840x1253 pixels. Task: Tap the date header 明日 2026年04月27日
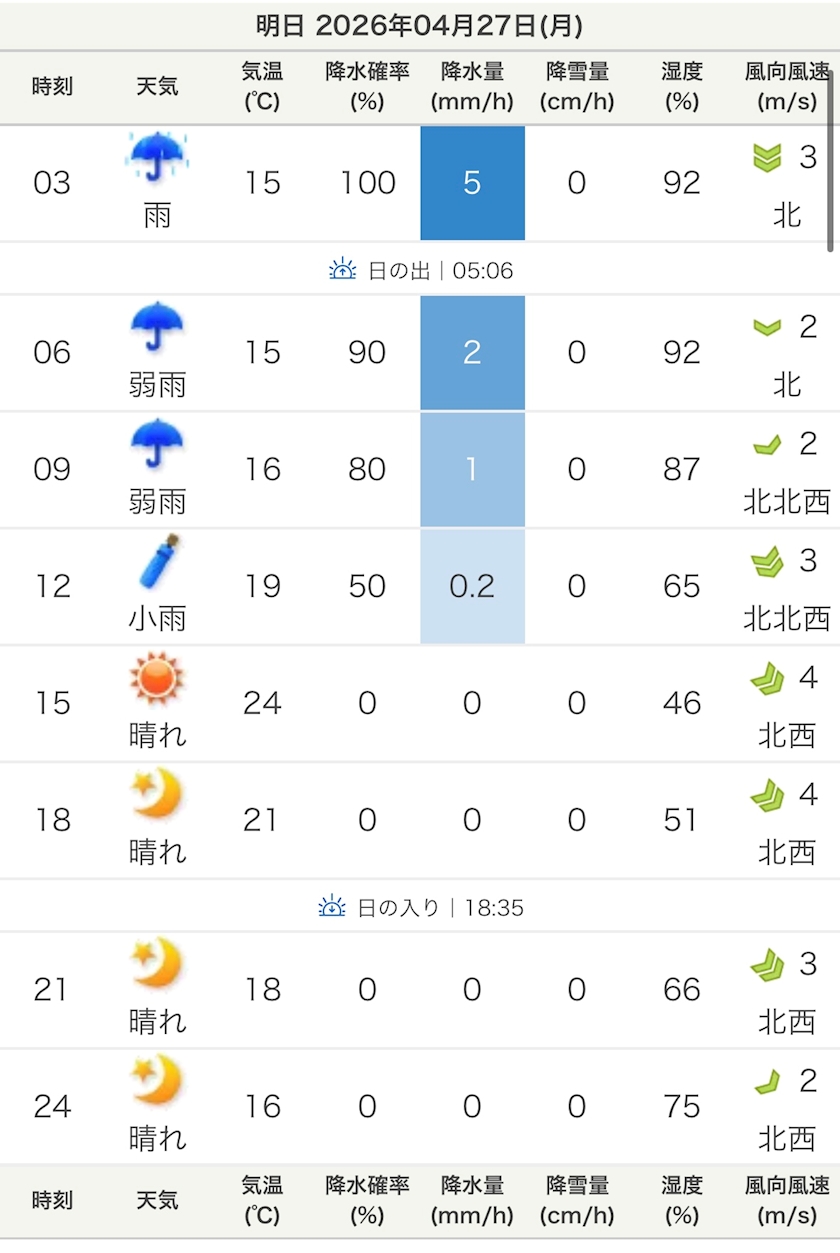tap(420, 25)
